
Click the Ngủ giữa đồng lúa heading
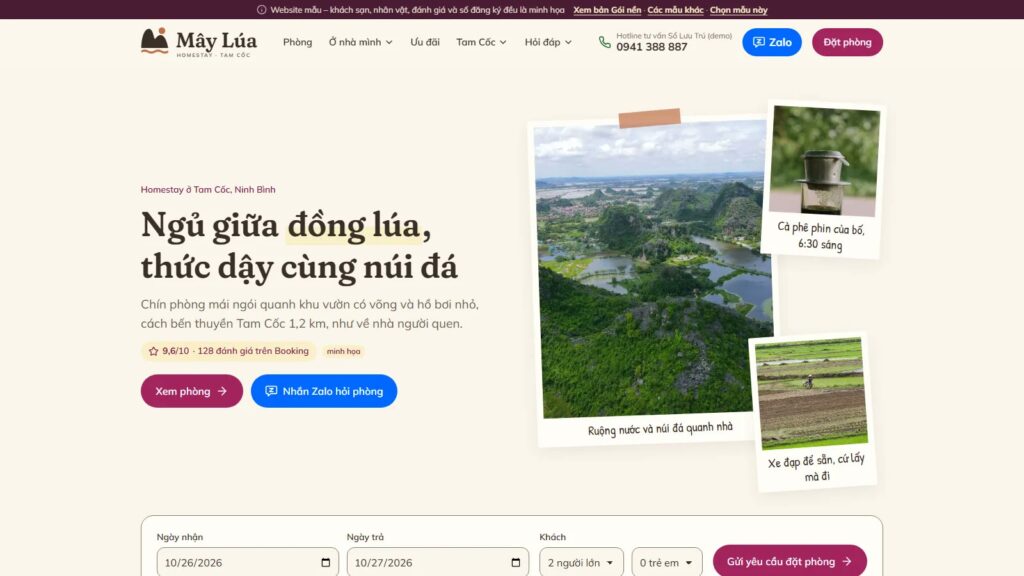tap(299, 246)
